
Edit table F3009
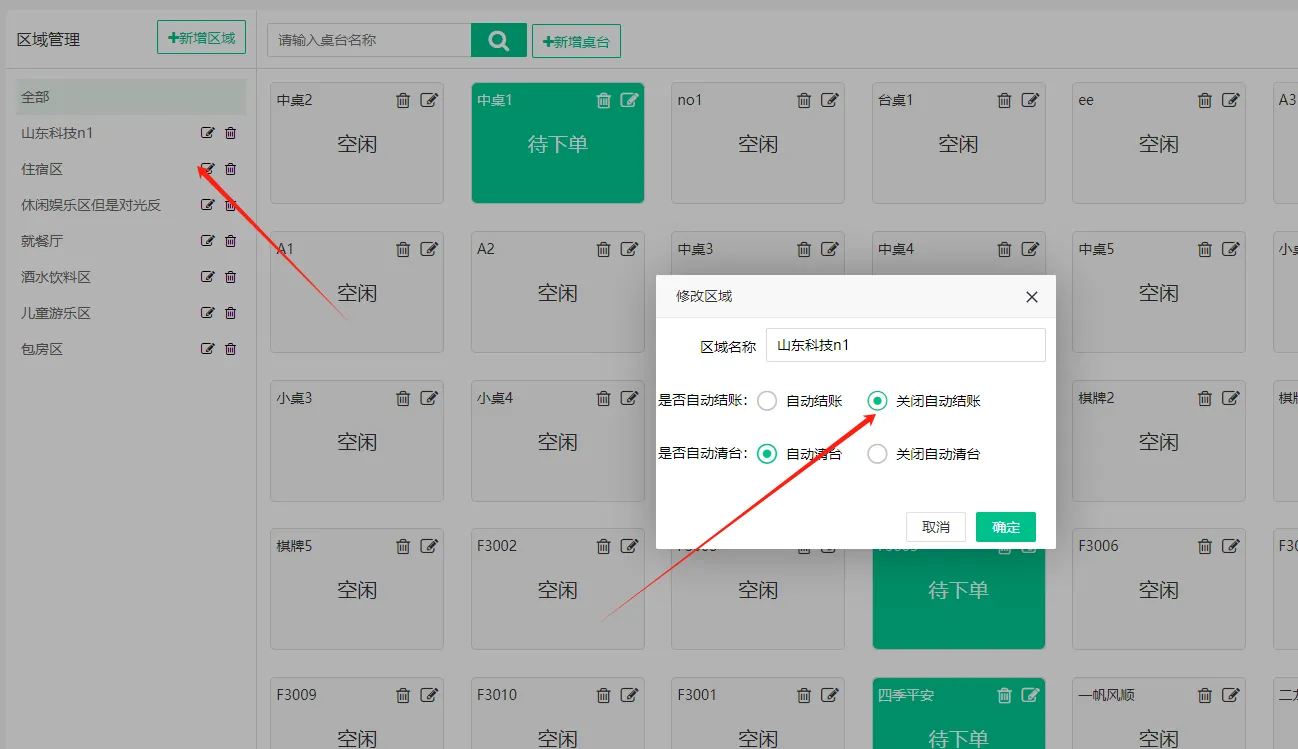pyautogui.click(x=429, y=695)
